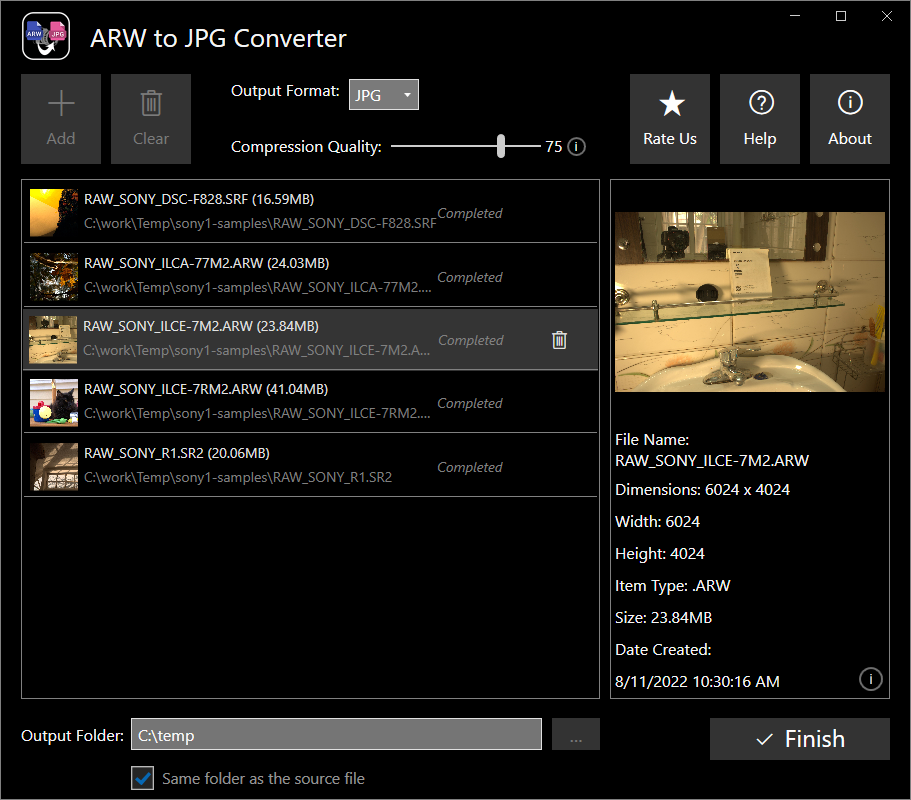Select the RAW_SONY_DSC-F828.SRF row
This screenshot has width=911, height=800.
(310, 211)
